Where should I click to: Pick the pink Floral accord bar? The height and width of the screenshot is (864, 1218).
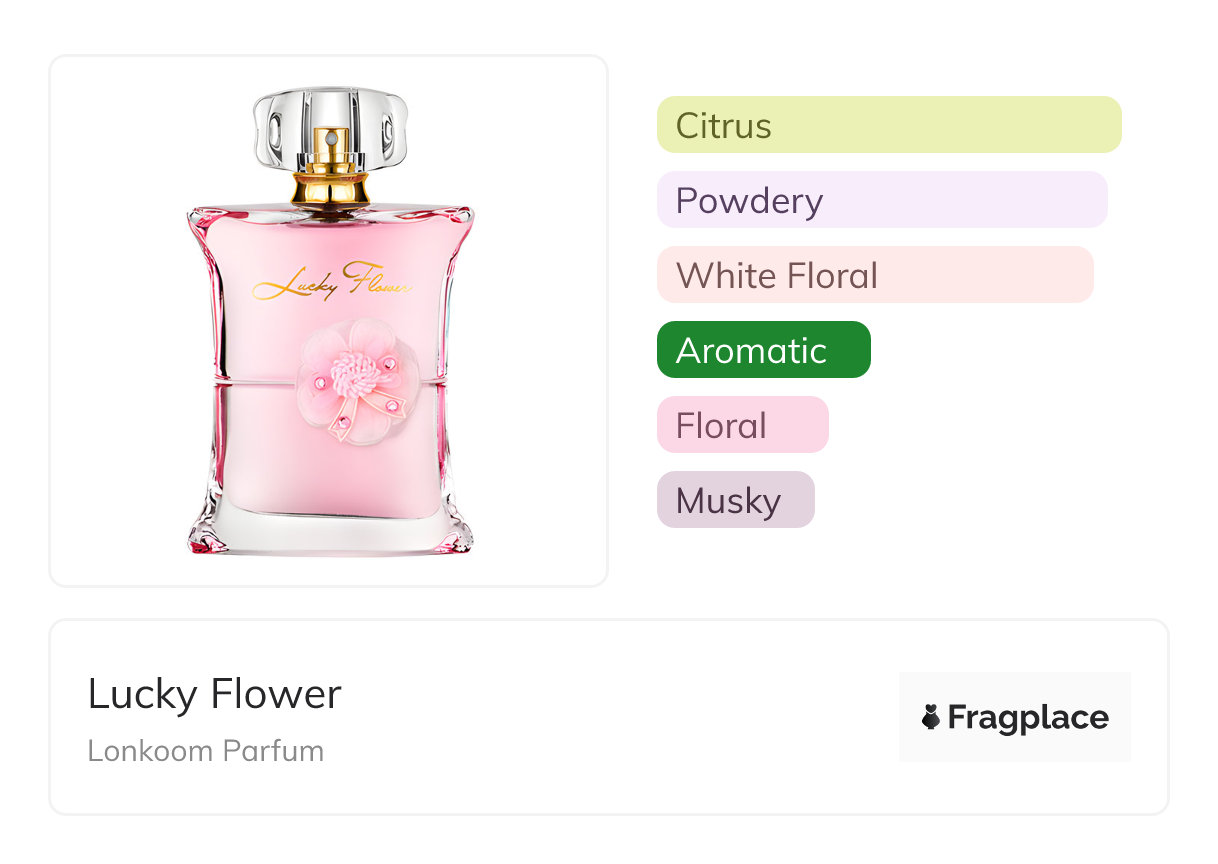pyautogui.click(x=742, y=425)
